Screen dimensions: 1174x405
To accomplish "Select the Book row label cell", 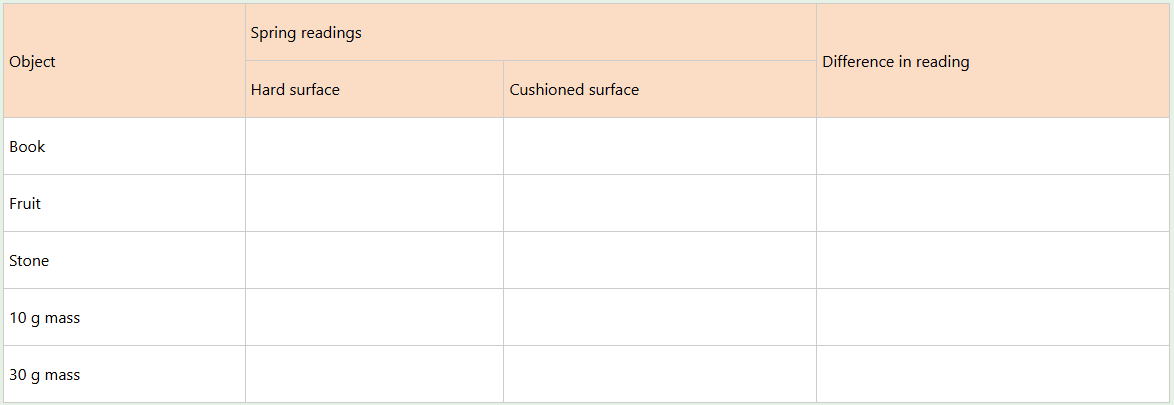I will [124, 147].
